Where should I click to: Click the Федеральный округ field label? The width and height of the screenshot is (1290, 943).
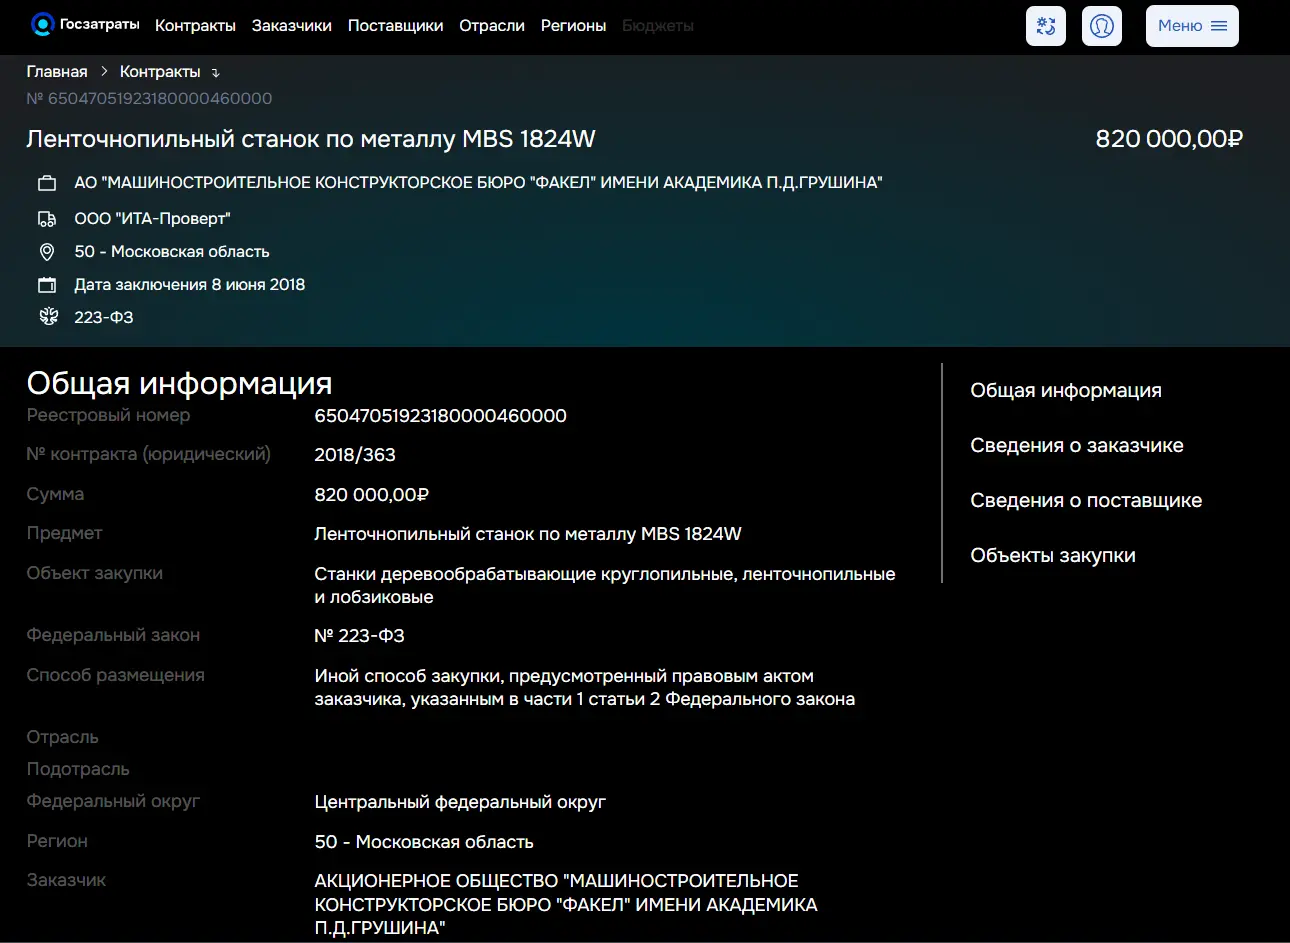pos(113,801)
